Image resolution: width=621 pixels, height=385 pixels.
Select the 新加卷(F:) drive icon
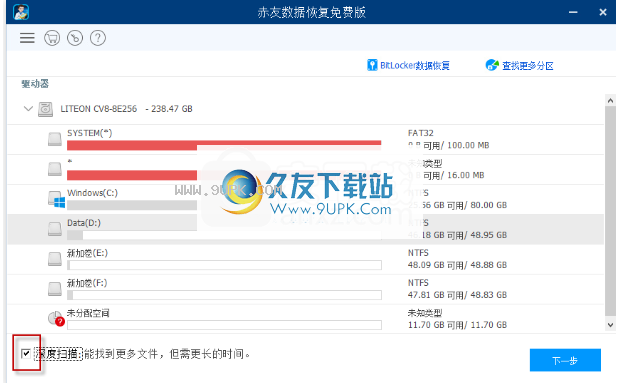(x=55, y=289)
